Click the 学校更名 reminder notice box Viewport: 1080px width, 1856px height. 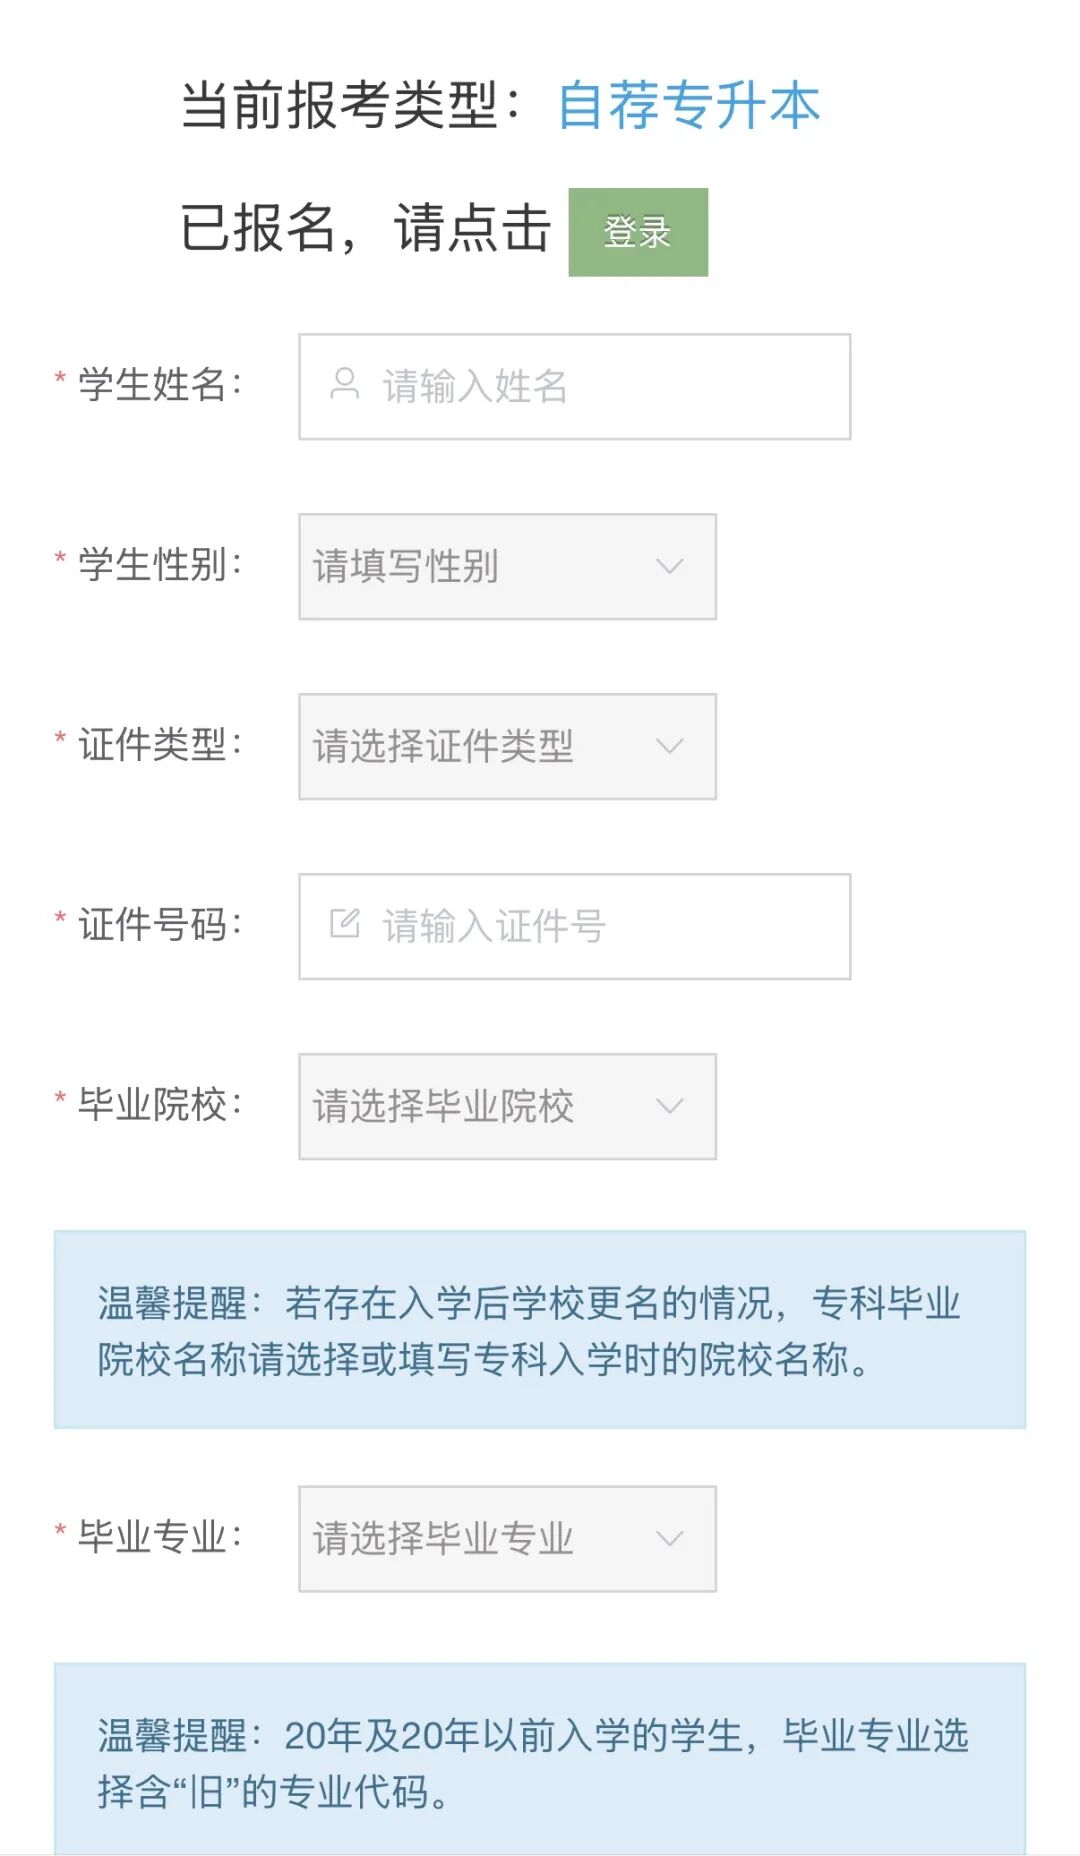(x=540, y=1330)
